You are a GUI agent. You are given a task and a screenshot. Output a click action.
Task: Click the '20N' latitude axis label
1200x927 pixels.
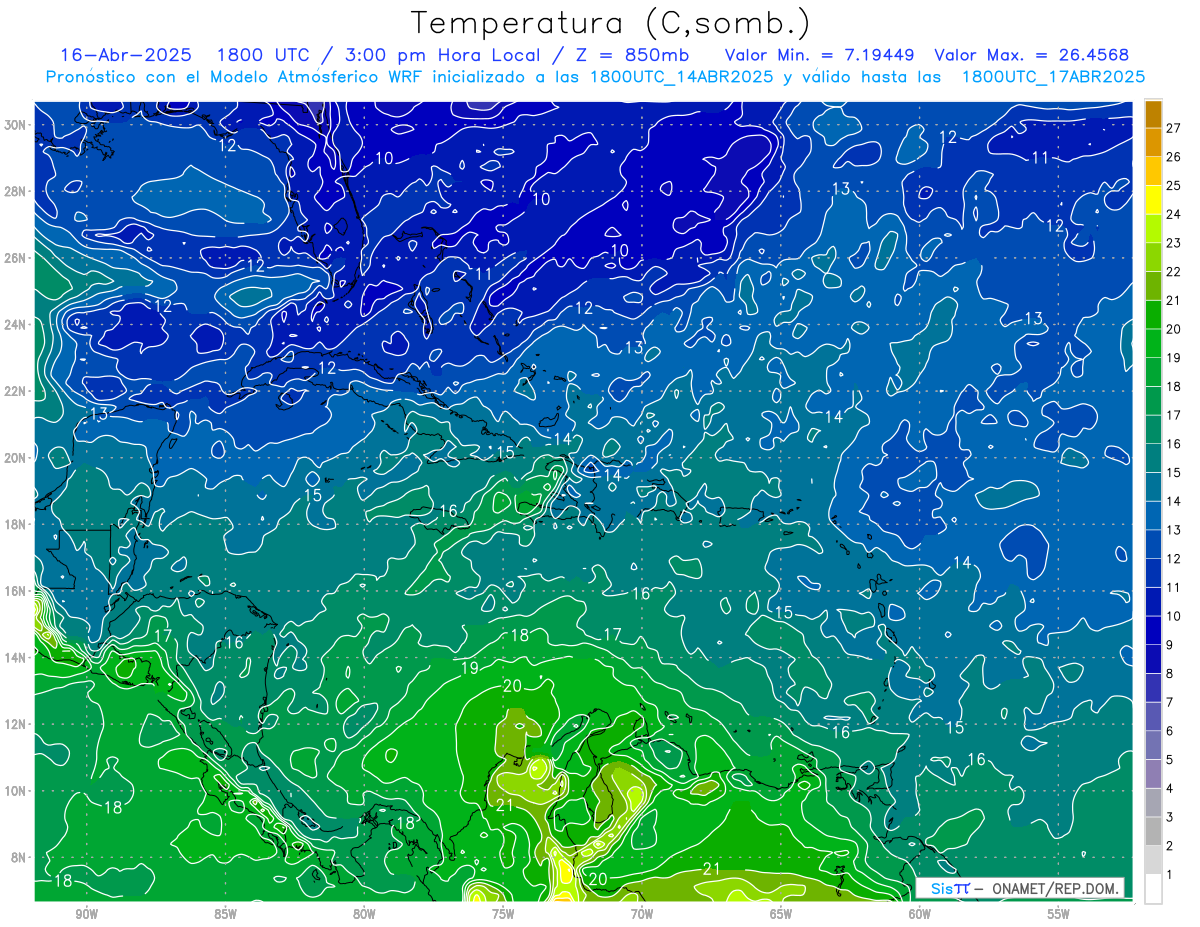[17, 457]
